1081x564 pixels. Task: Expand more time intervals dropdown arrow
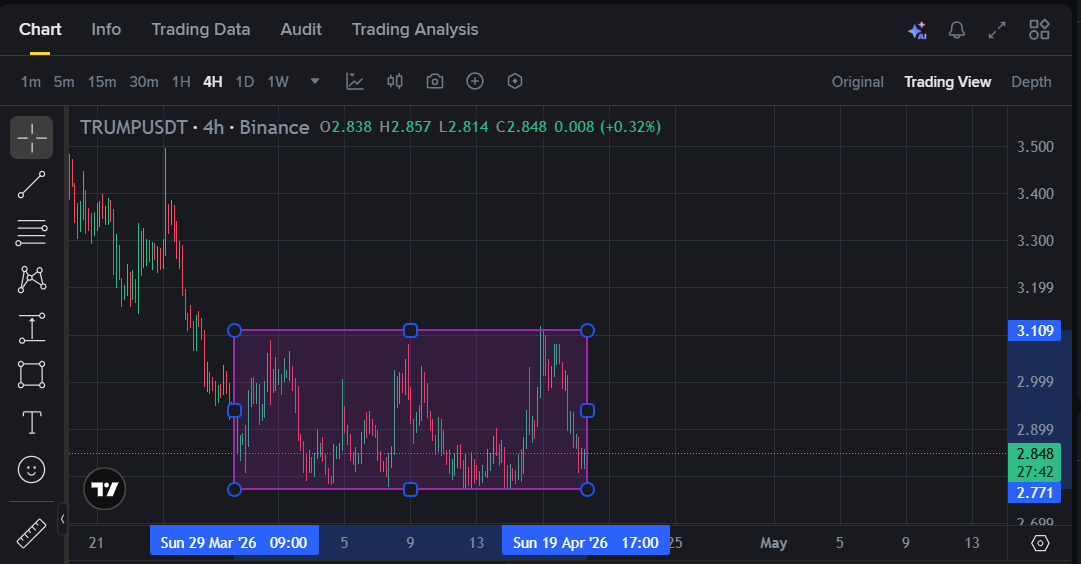pyautogui.click(x=315, y=81)
